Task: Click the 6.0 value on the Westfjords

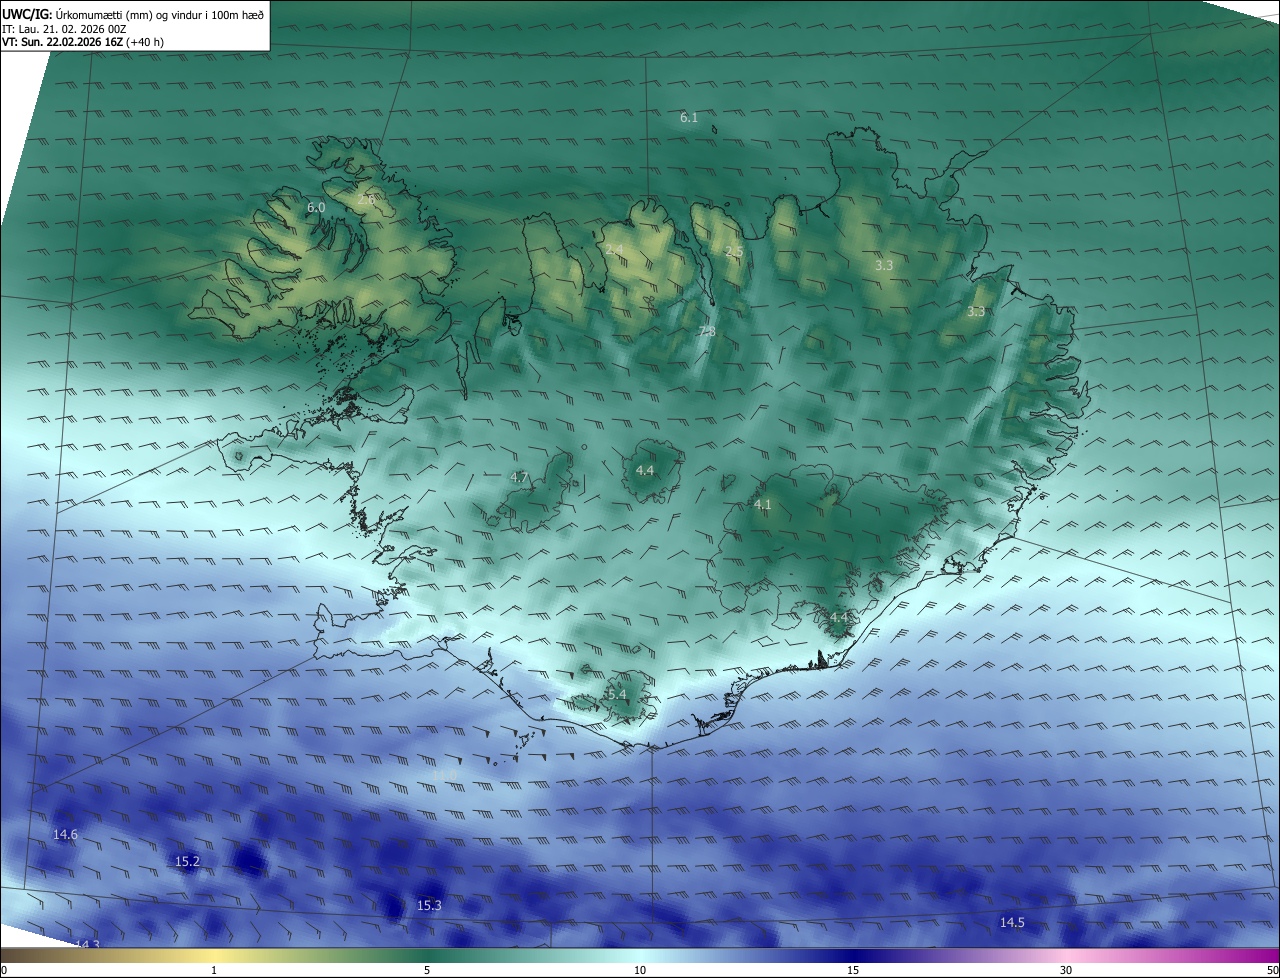Action: point(316,208)
